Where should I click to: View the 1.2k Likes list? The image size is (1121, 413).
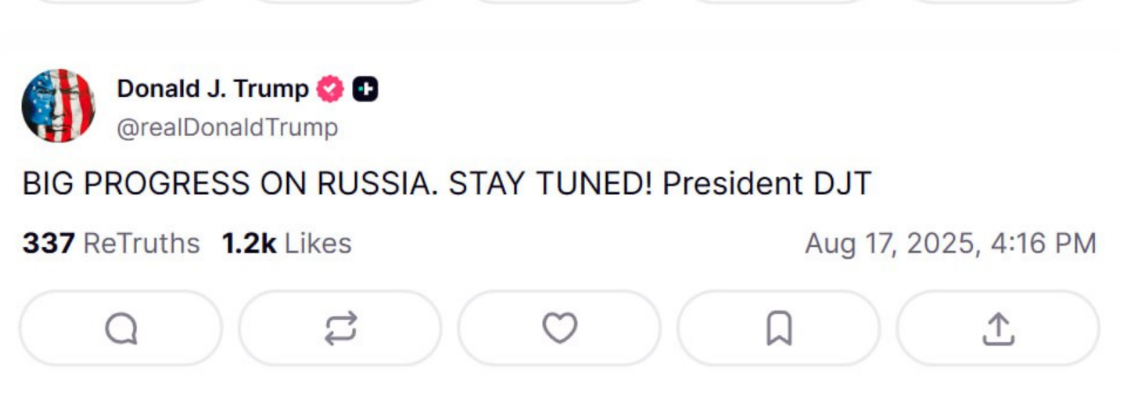(x=286, y=243)
